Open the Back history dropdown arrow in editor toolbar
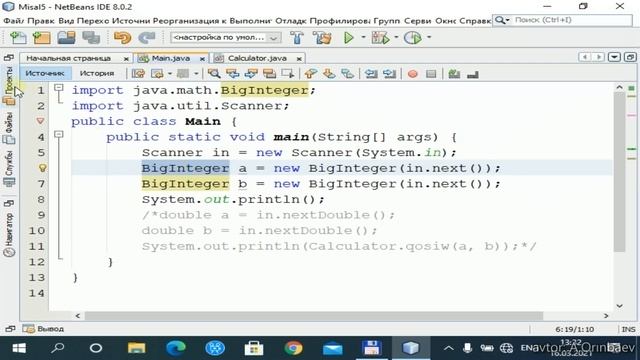The width and height of the screenshot is (640, 360). [170, 73]
